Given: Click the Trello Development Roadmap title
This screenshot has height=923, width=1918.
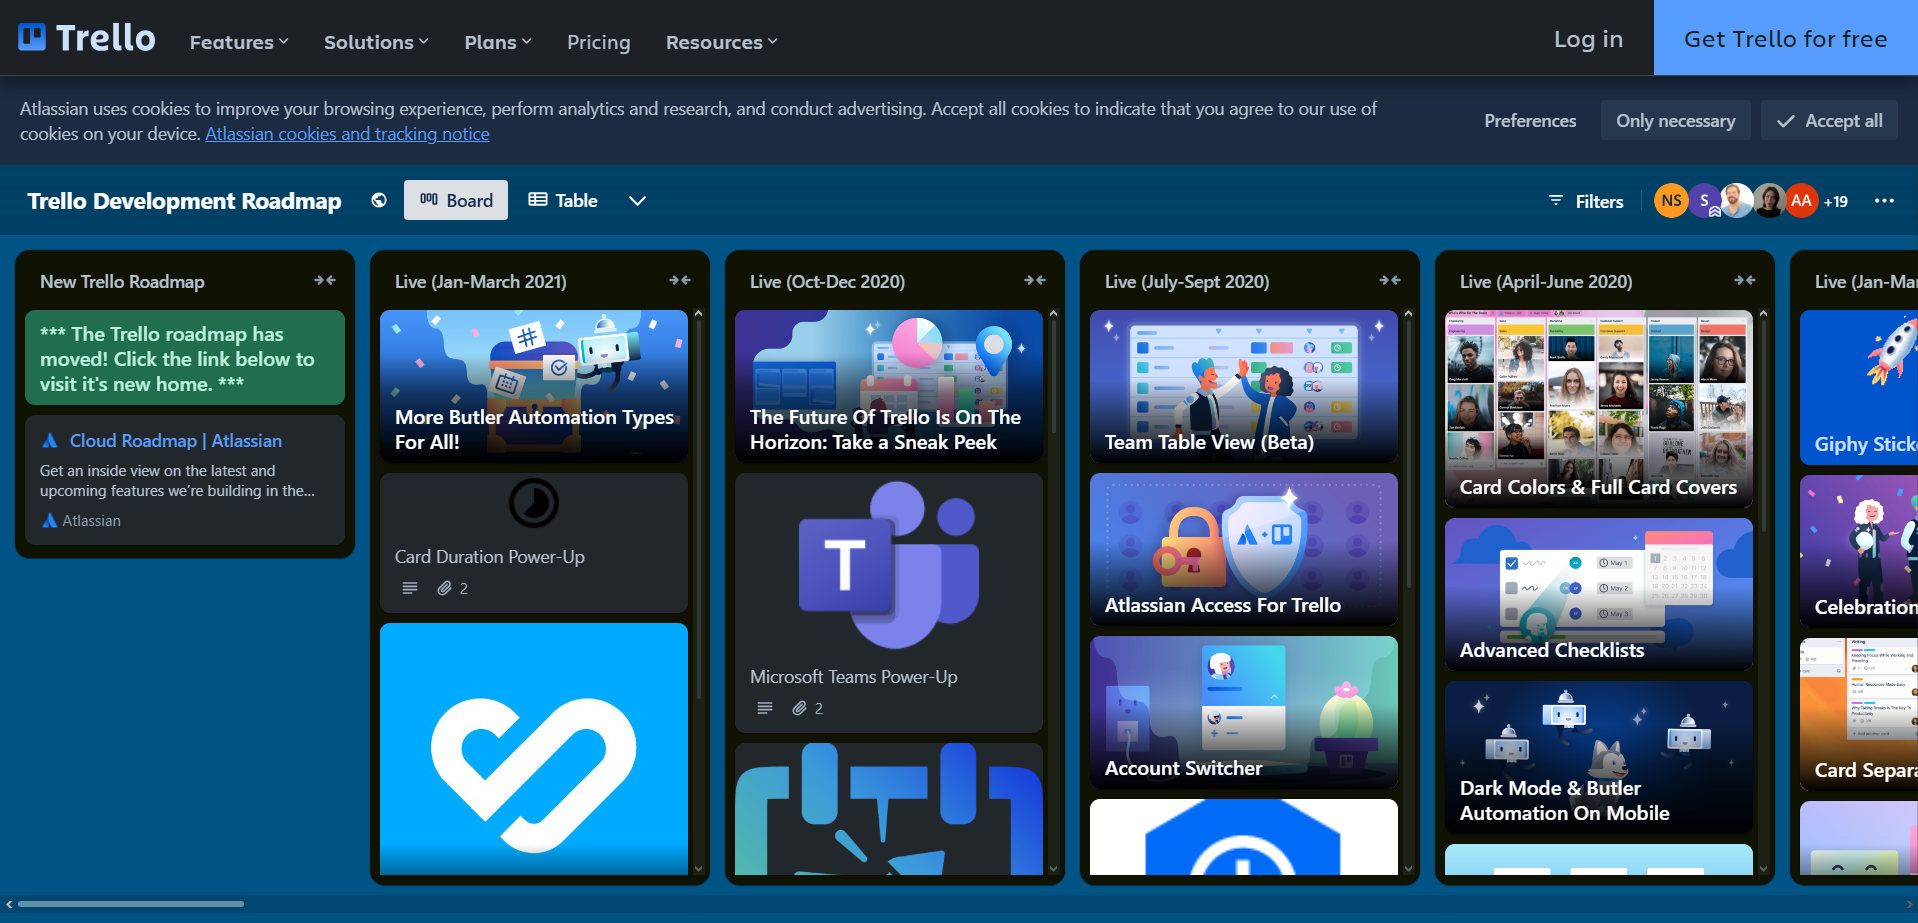Looking at the screenshot, I should click(x=184, y=201).
